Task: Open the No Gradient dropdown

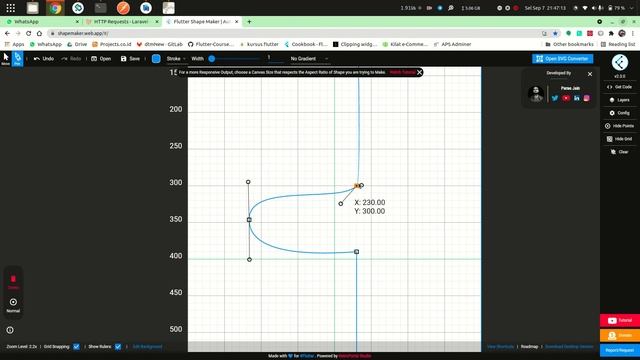Action: [309, 59]
